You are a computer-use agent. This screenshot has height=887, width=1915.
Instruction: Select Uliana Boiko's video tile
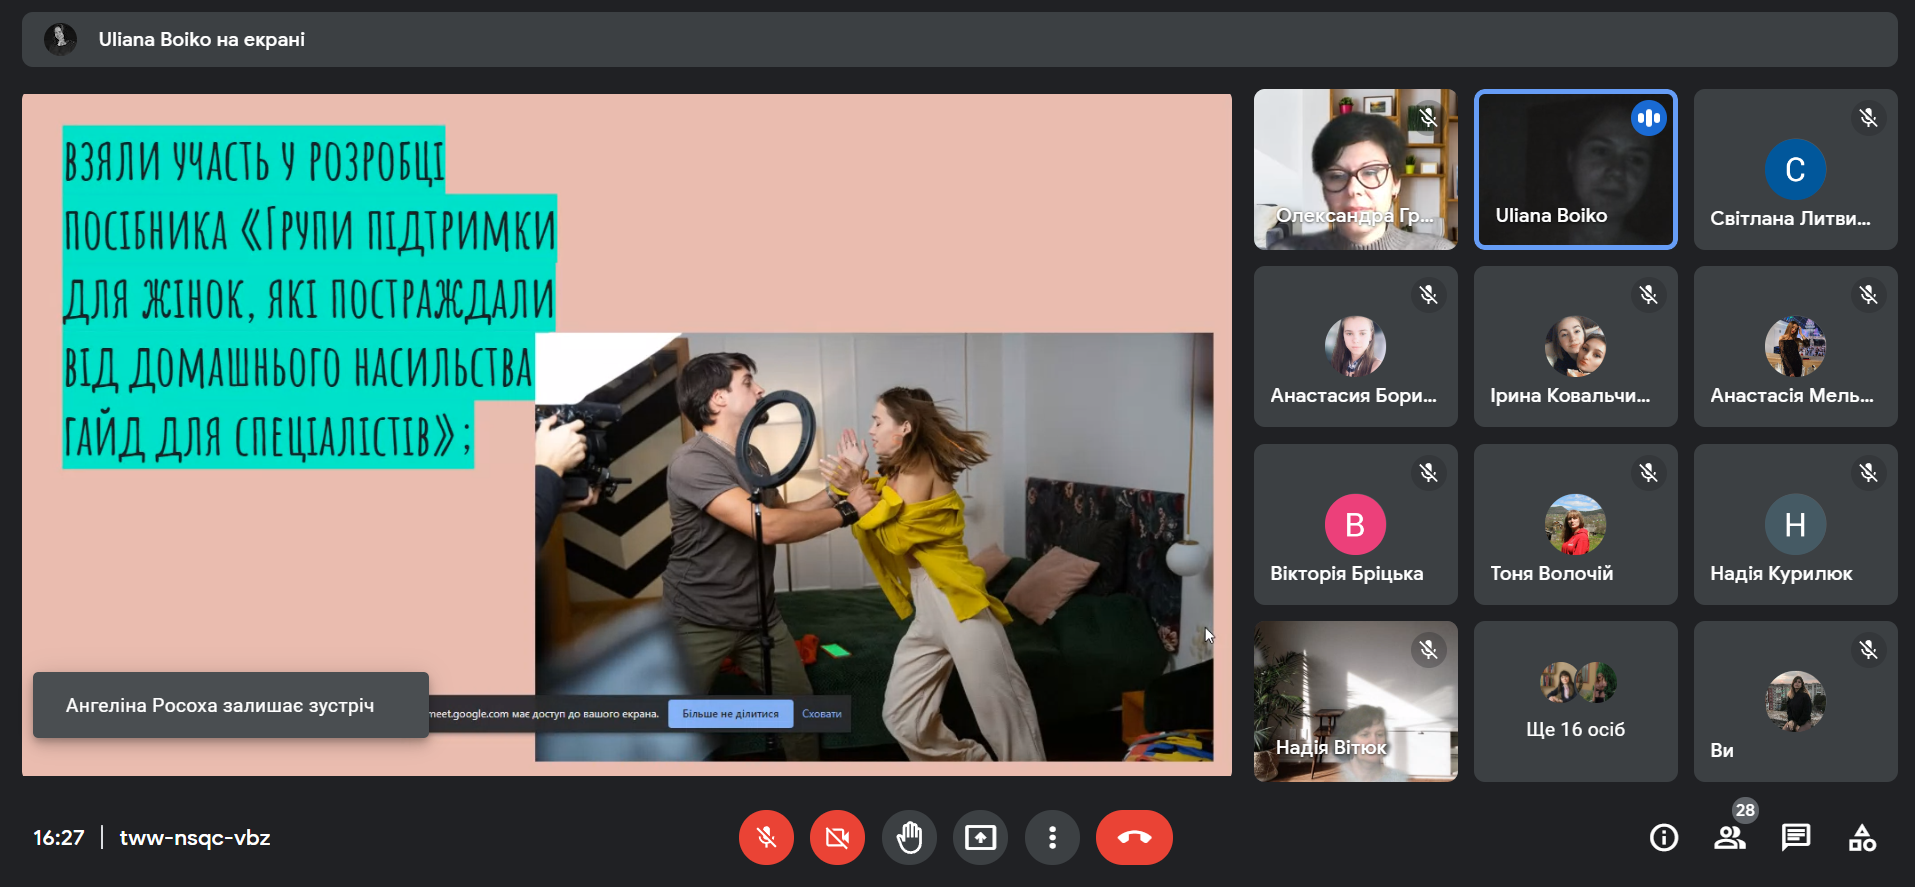[x=1575, y=170]
